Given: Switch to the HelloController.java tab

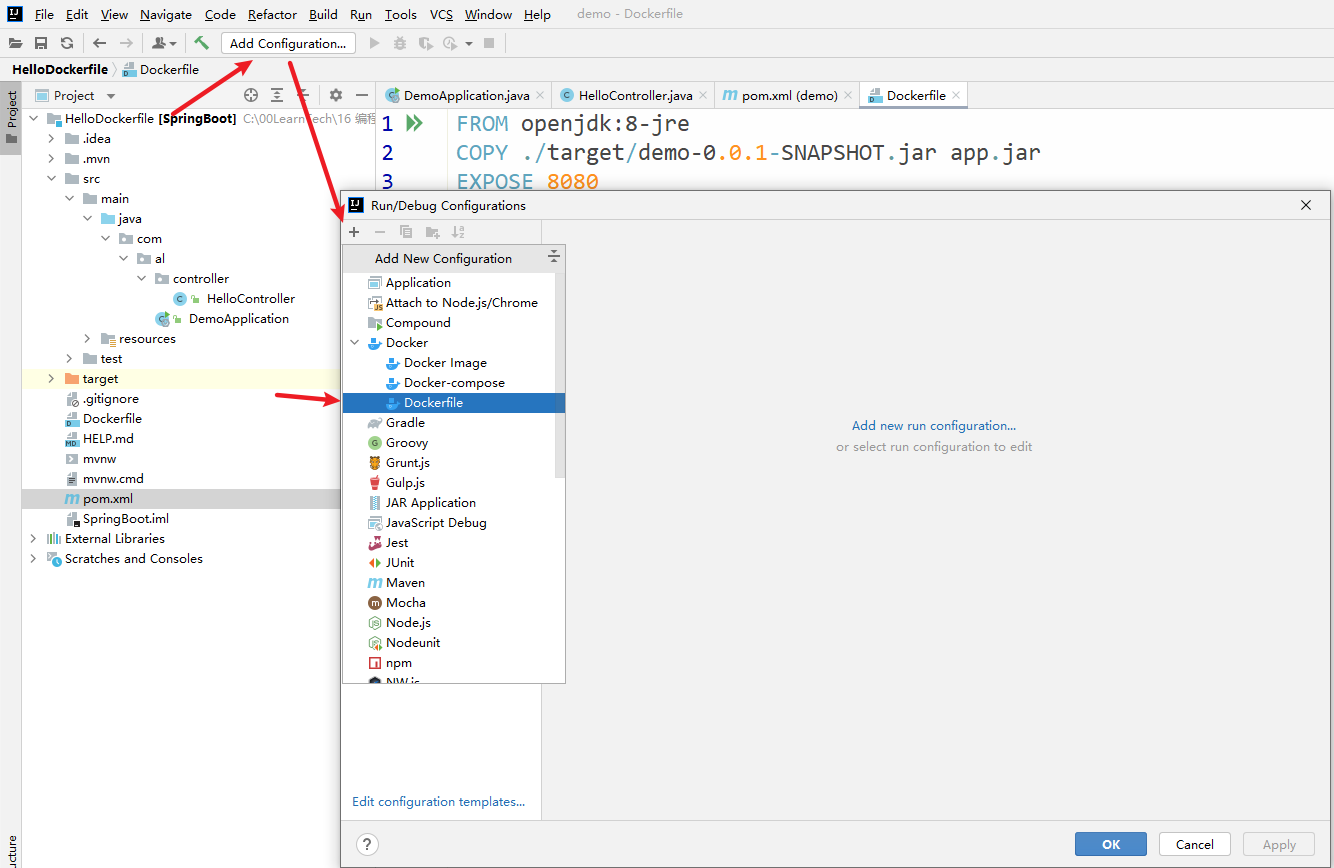Looking at the screenshot, I should (626, 95).
